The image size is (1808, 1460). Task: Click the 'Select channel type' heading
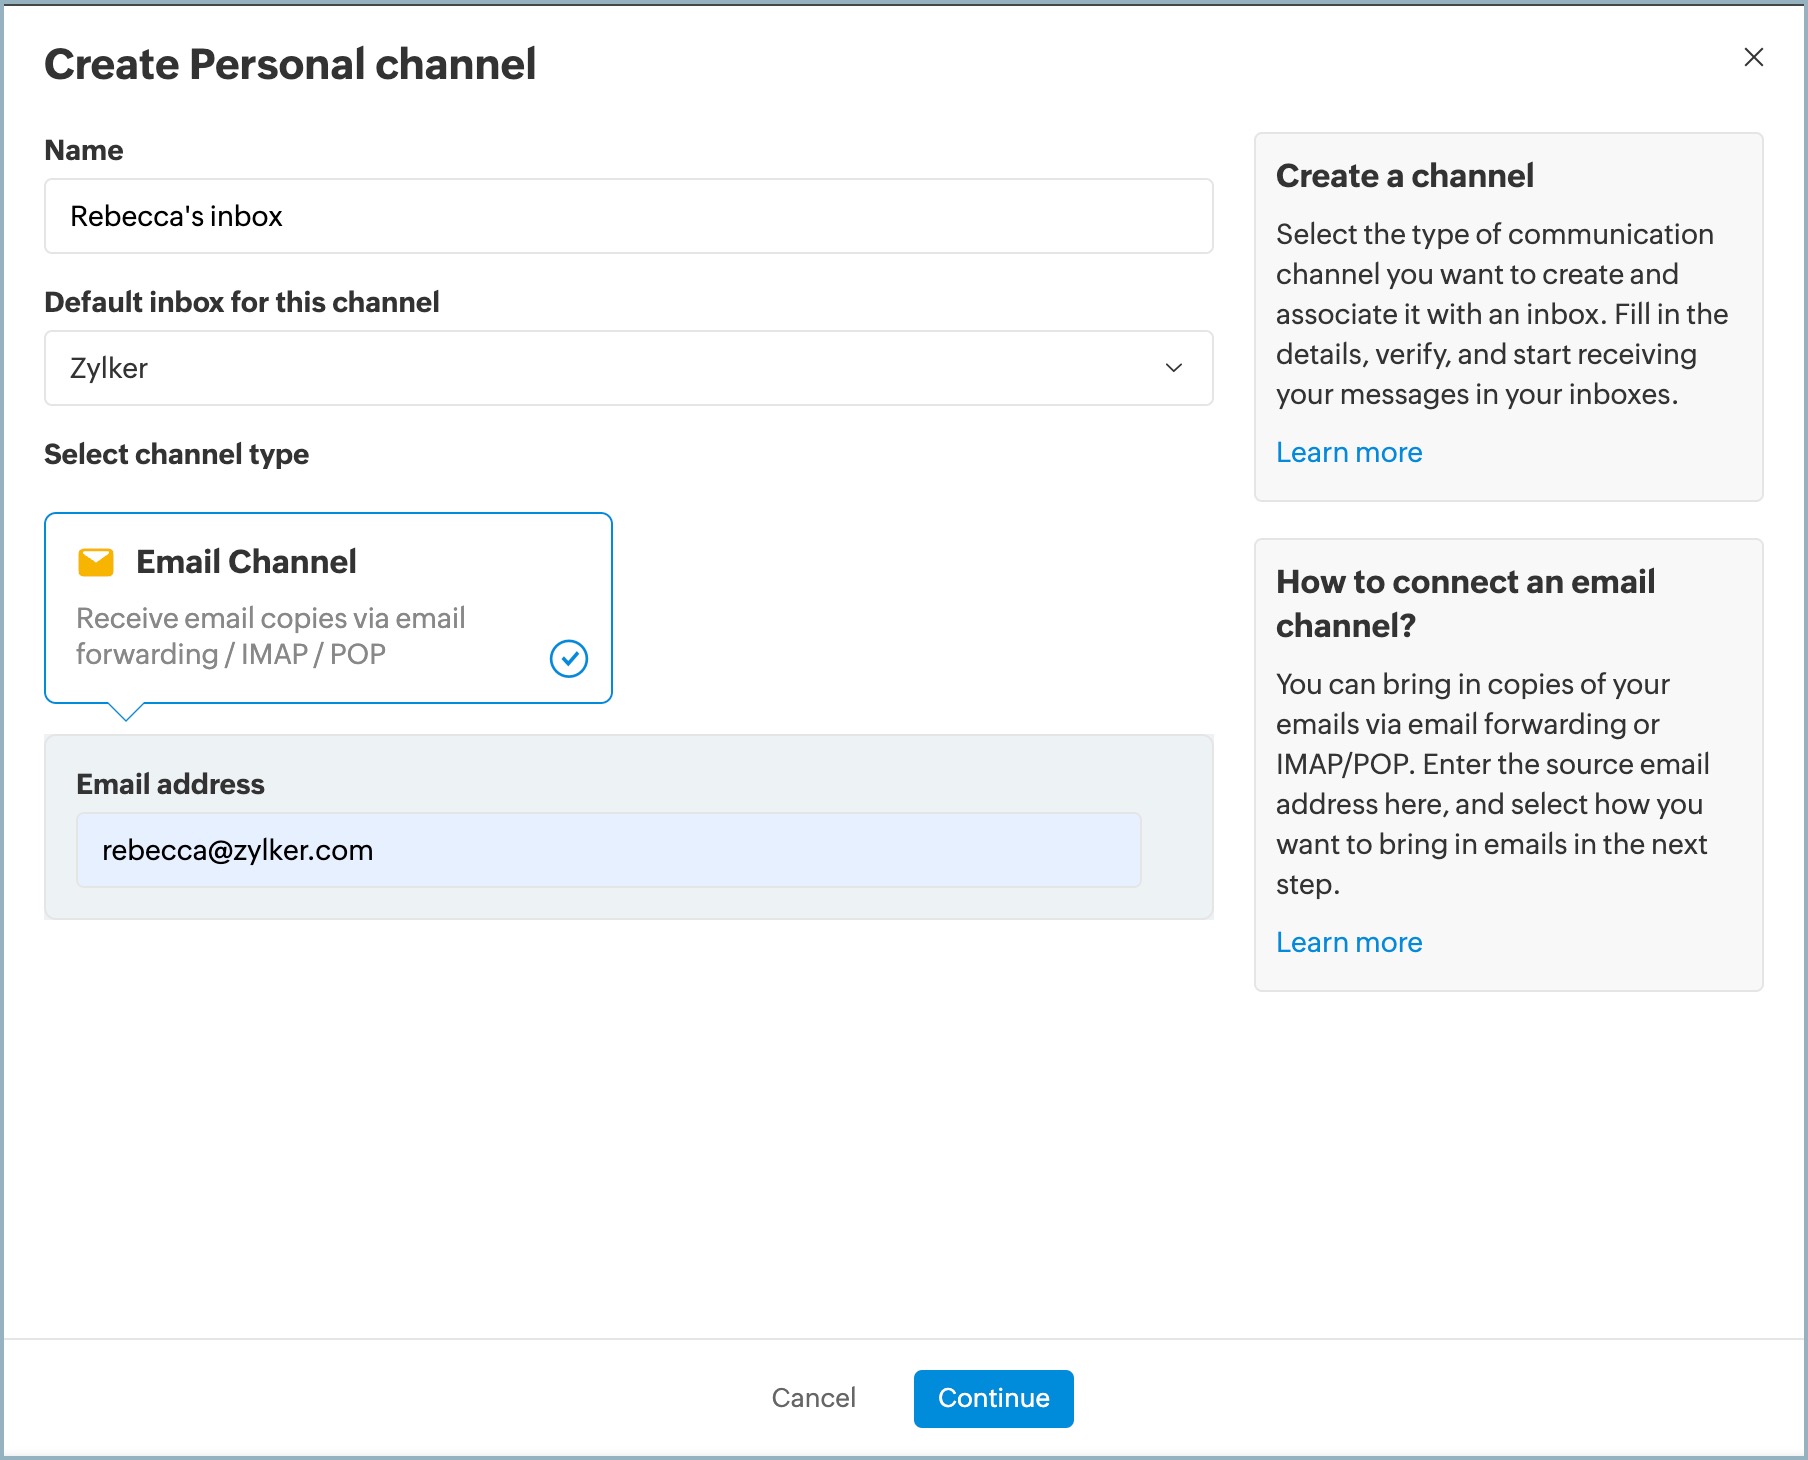point(176,455)
